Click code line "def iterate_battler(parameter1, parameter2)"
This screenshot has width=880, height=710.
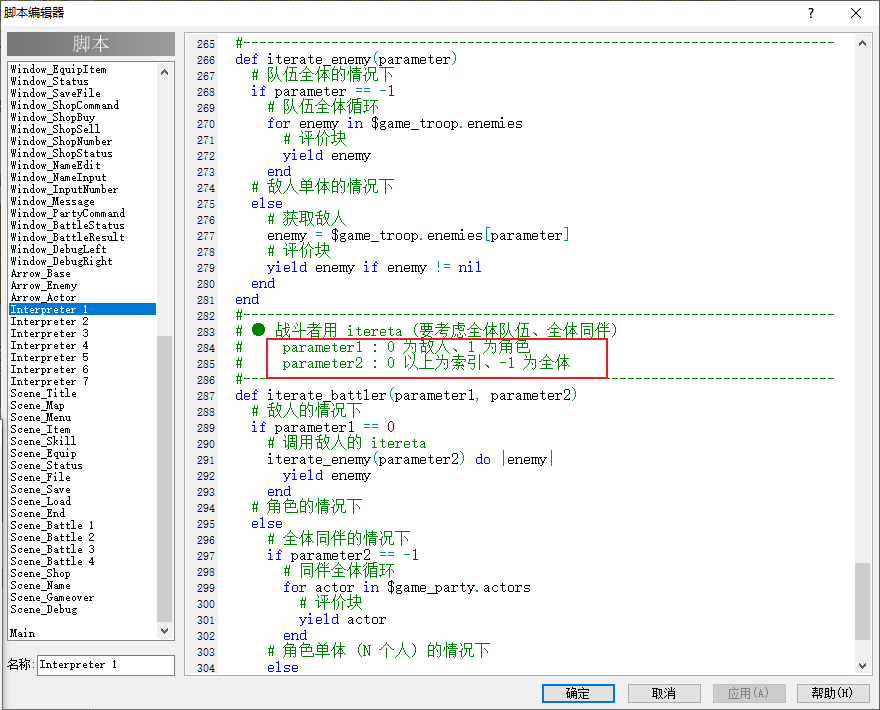406,396
